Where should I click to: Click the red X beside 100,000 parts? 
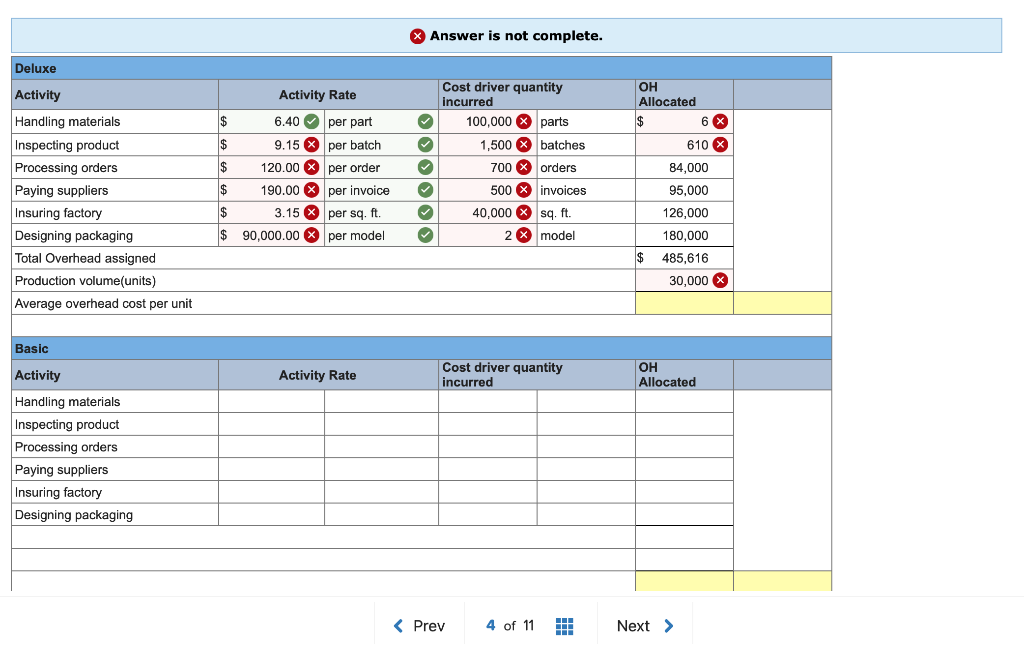524,122
